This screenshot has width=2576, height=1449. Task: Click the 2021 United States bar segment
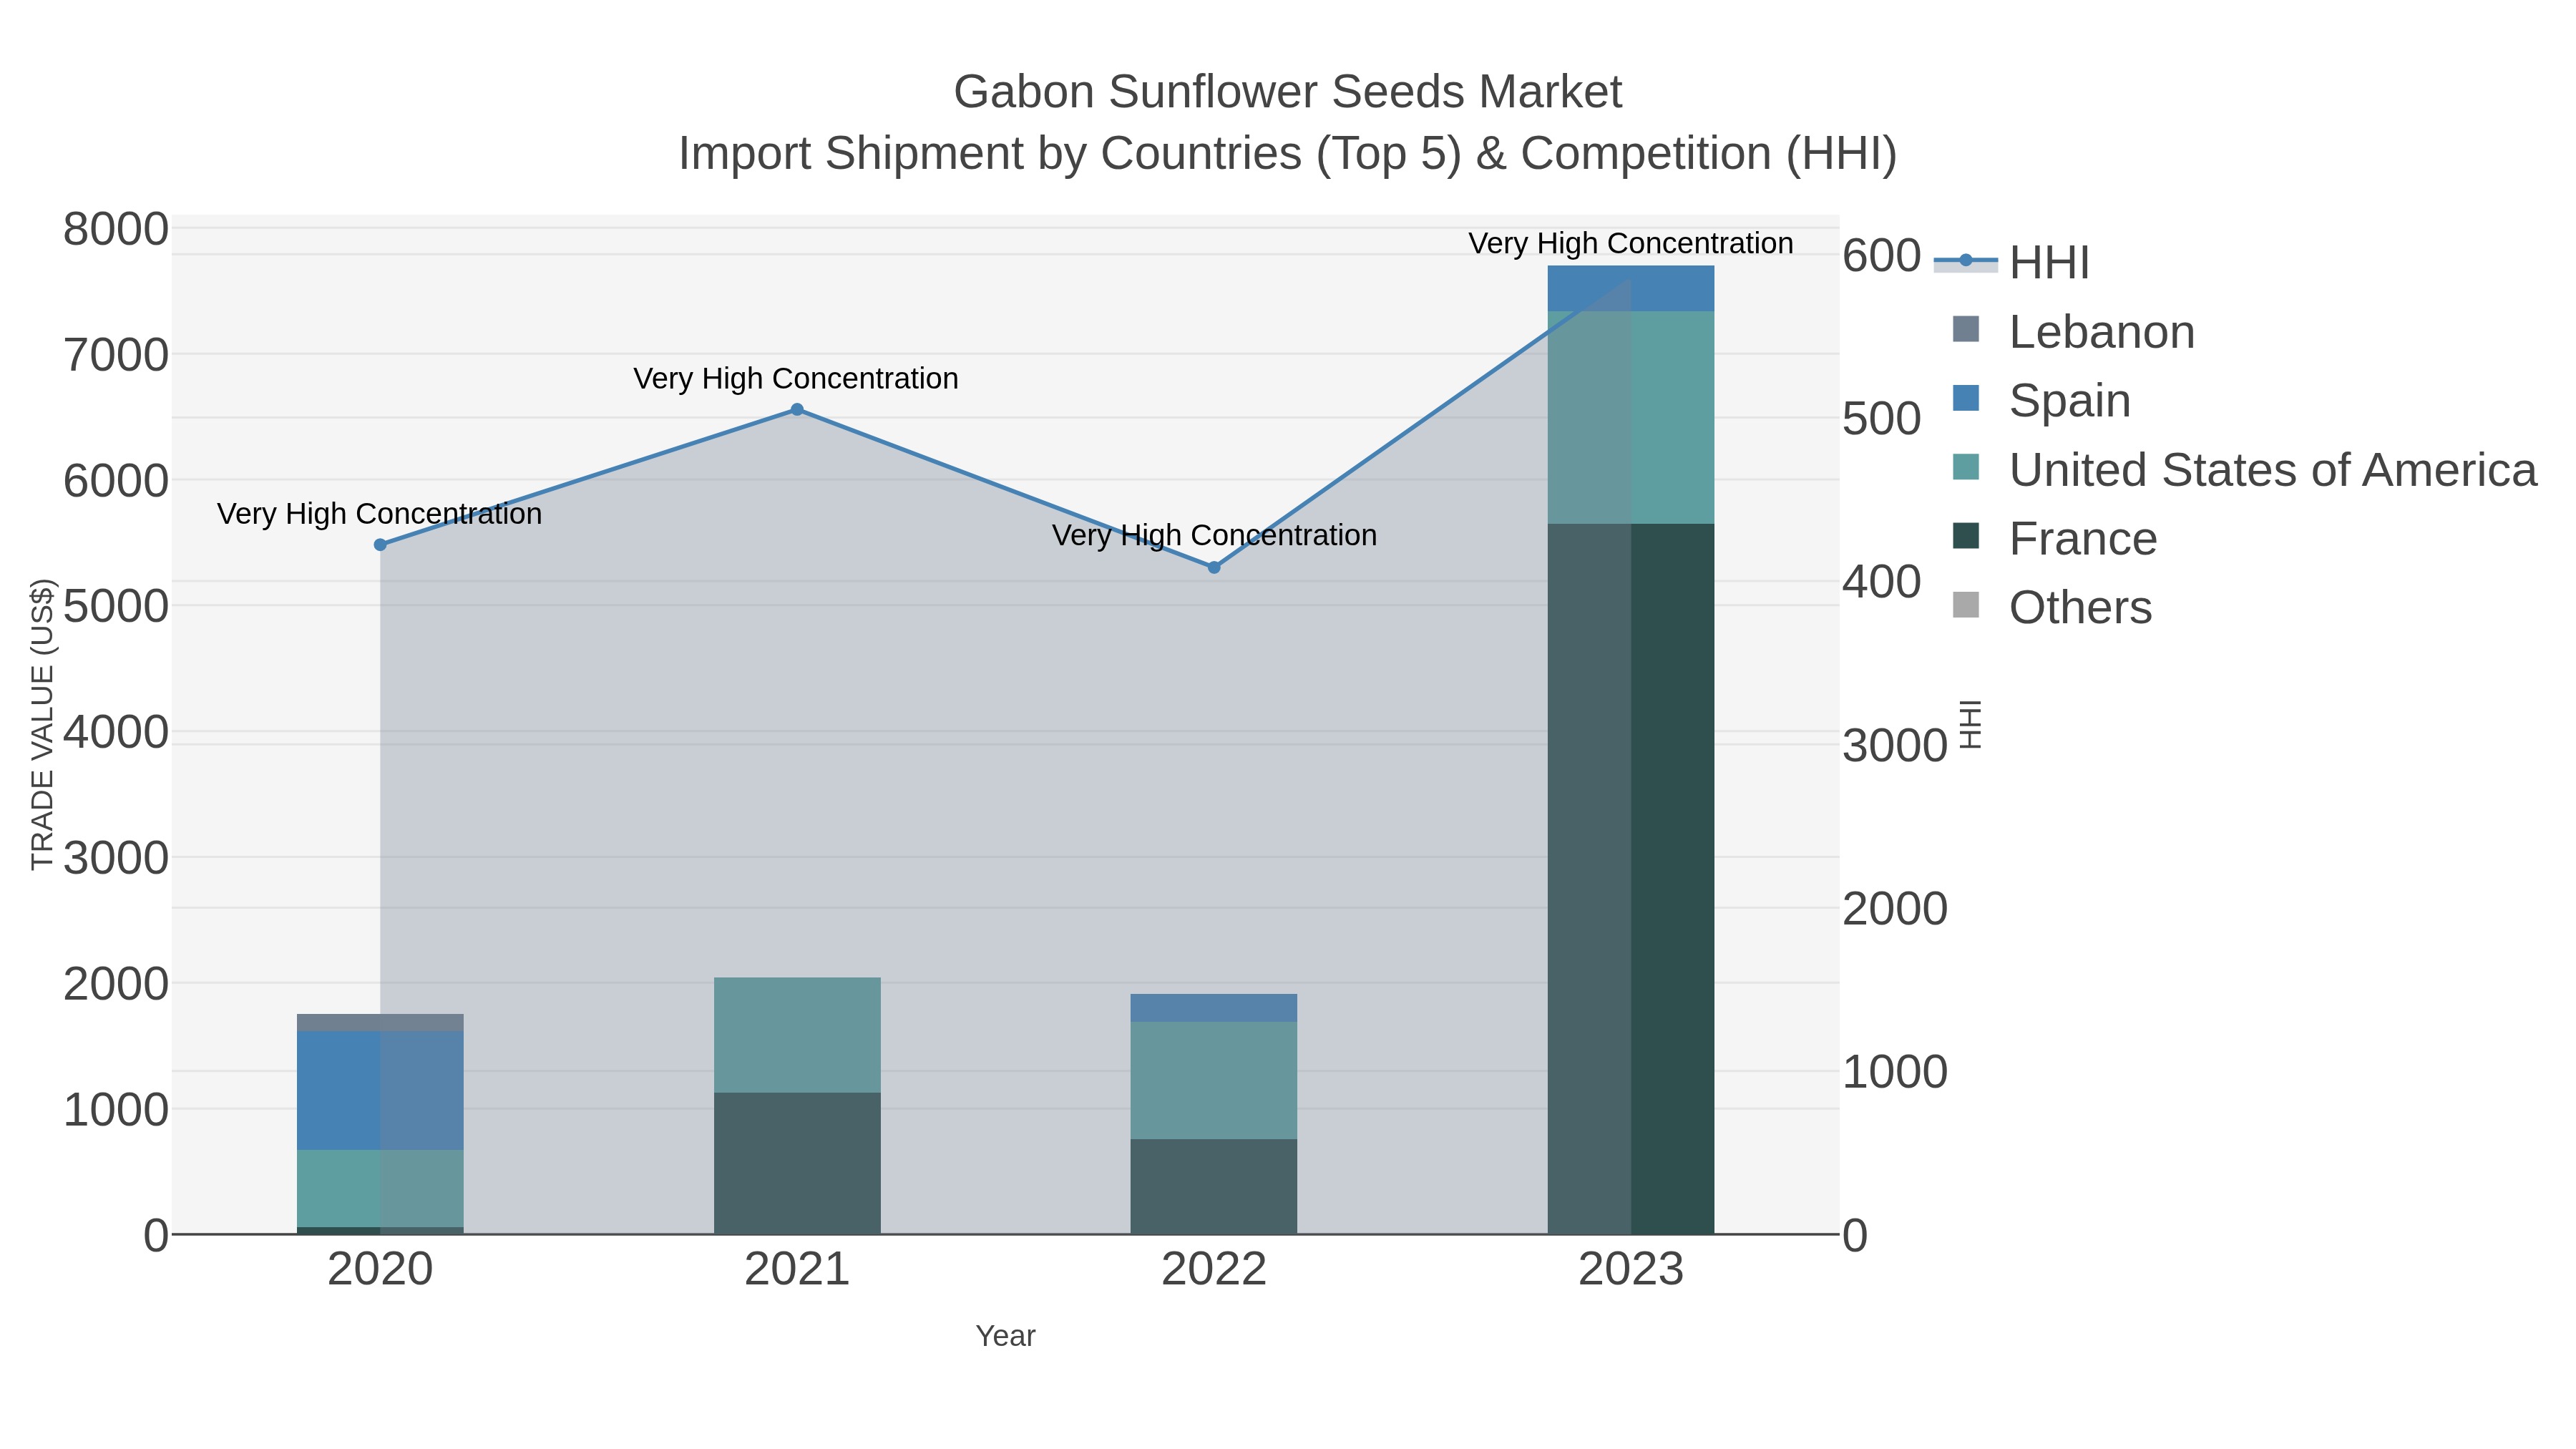click(x=797, y=1035)
